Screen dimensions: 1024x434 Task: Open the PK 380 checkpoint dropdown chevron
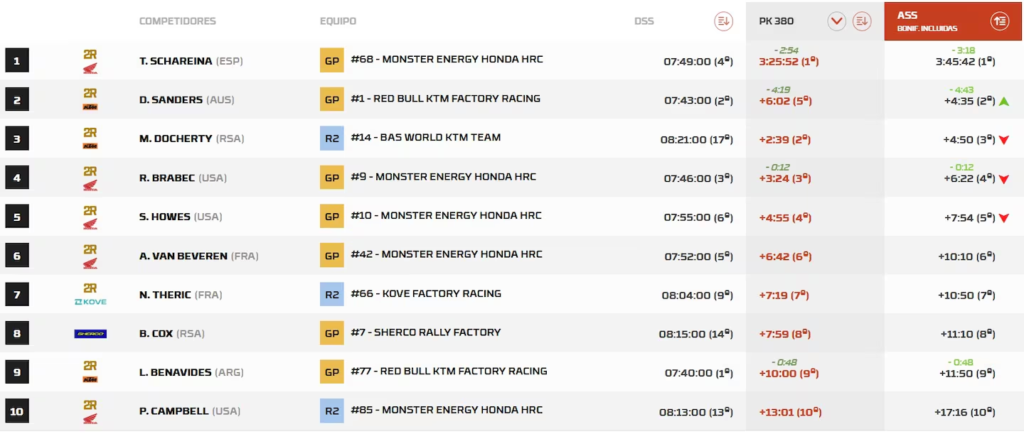click(x=836, y=21)
